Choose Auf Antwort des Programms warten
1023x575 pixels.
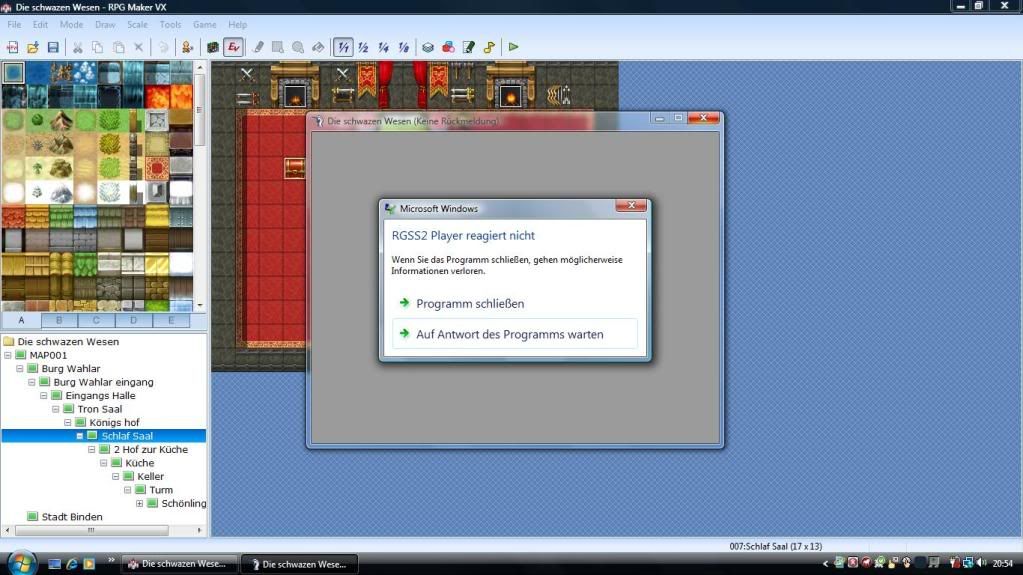[x=514, y=334]
